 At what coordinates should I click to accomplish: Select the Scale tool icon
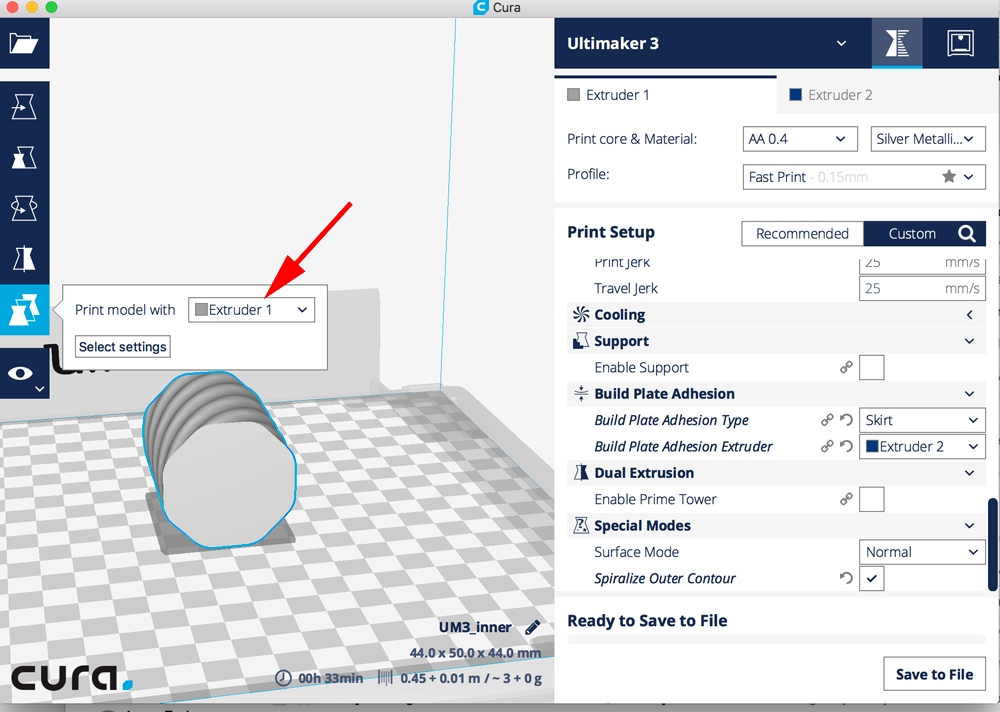(24, 157)
